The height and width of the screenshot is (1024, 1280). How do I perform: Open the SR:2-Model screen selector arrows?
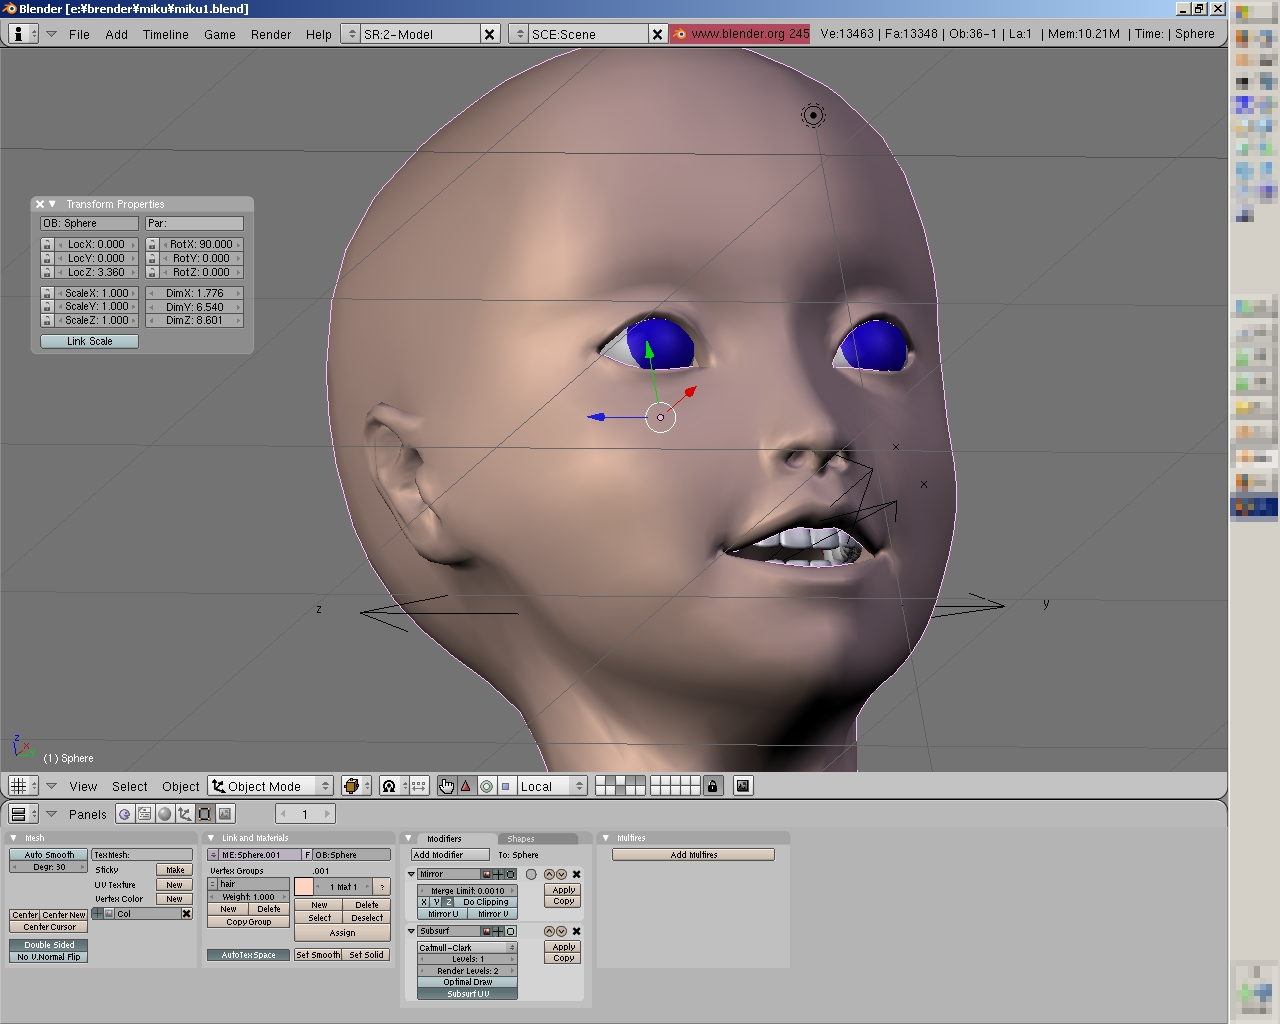click(350, 34)
